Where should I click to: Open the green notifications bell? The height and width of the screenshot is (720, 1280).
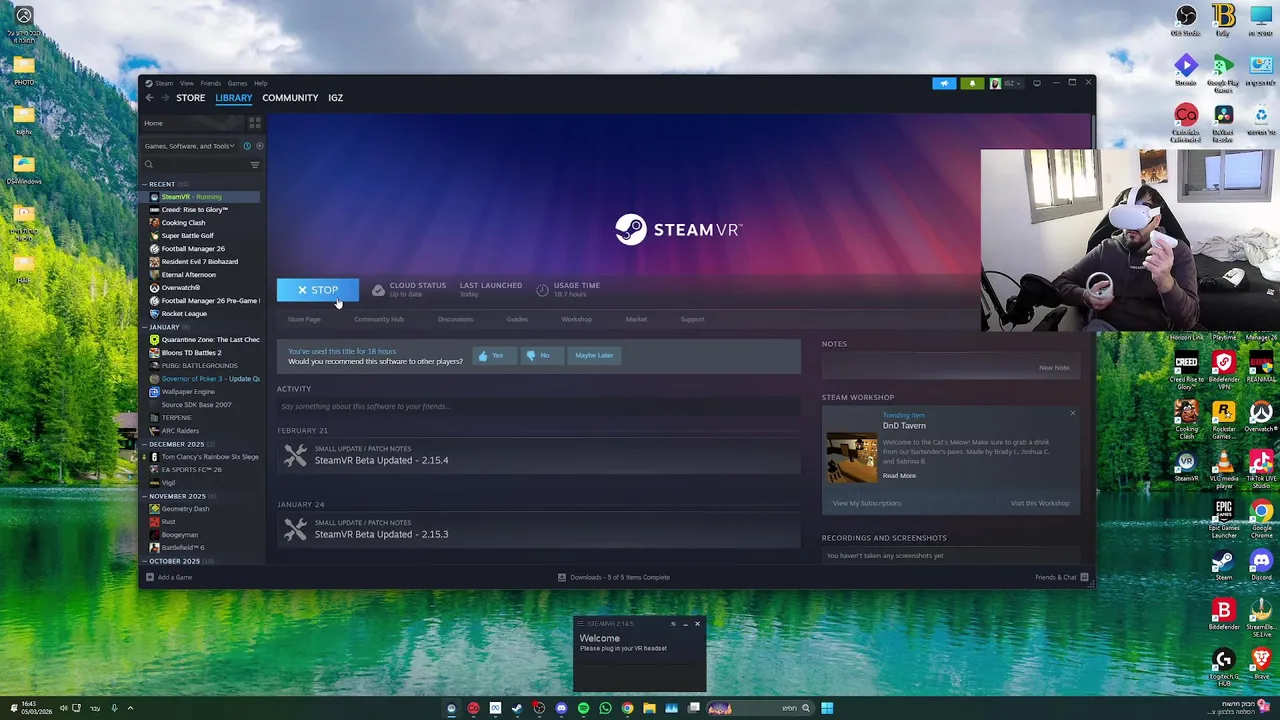tap(972, 83)
